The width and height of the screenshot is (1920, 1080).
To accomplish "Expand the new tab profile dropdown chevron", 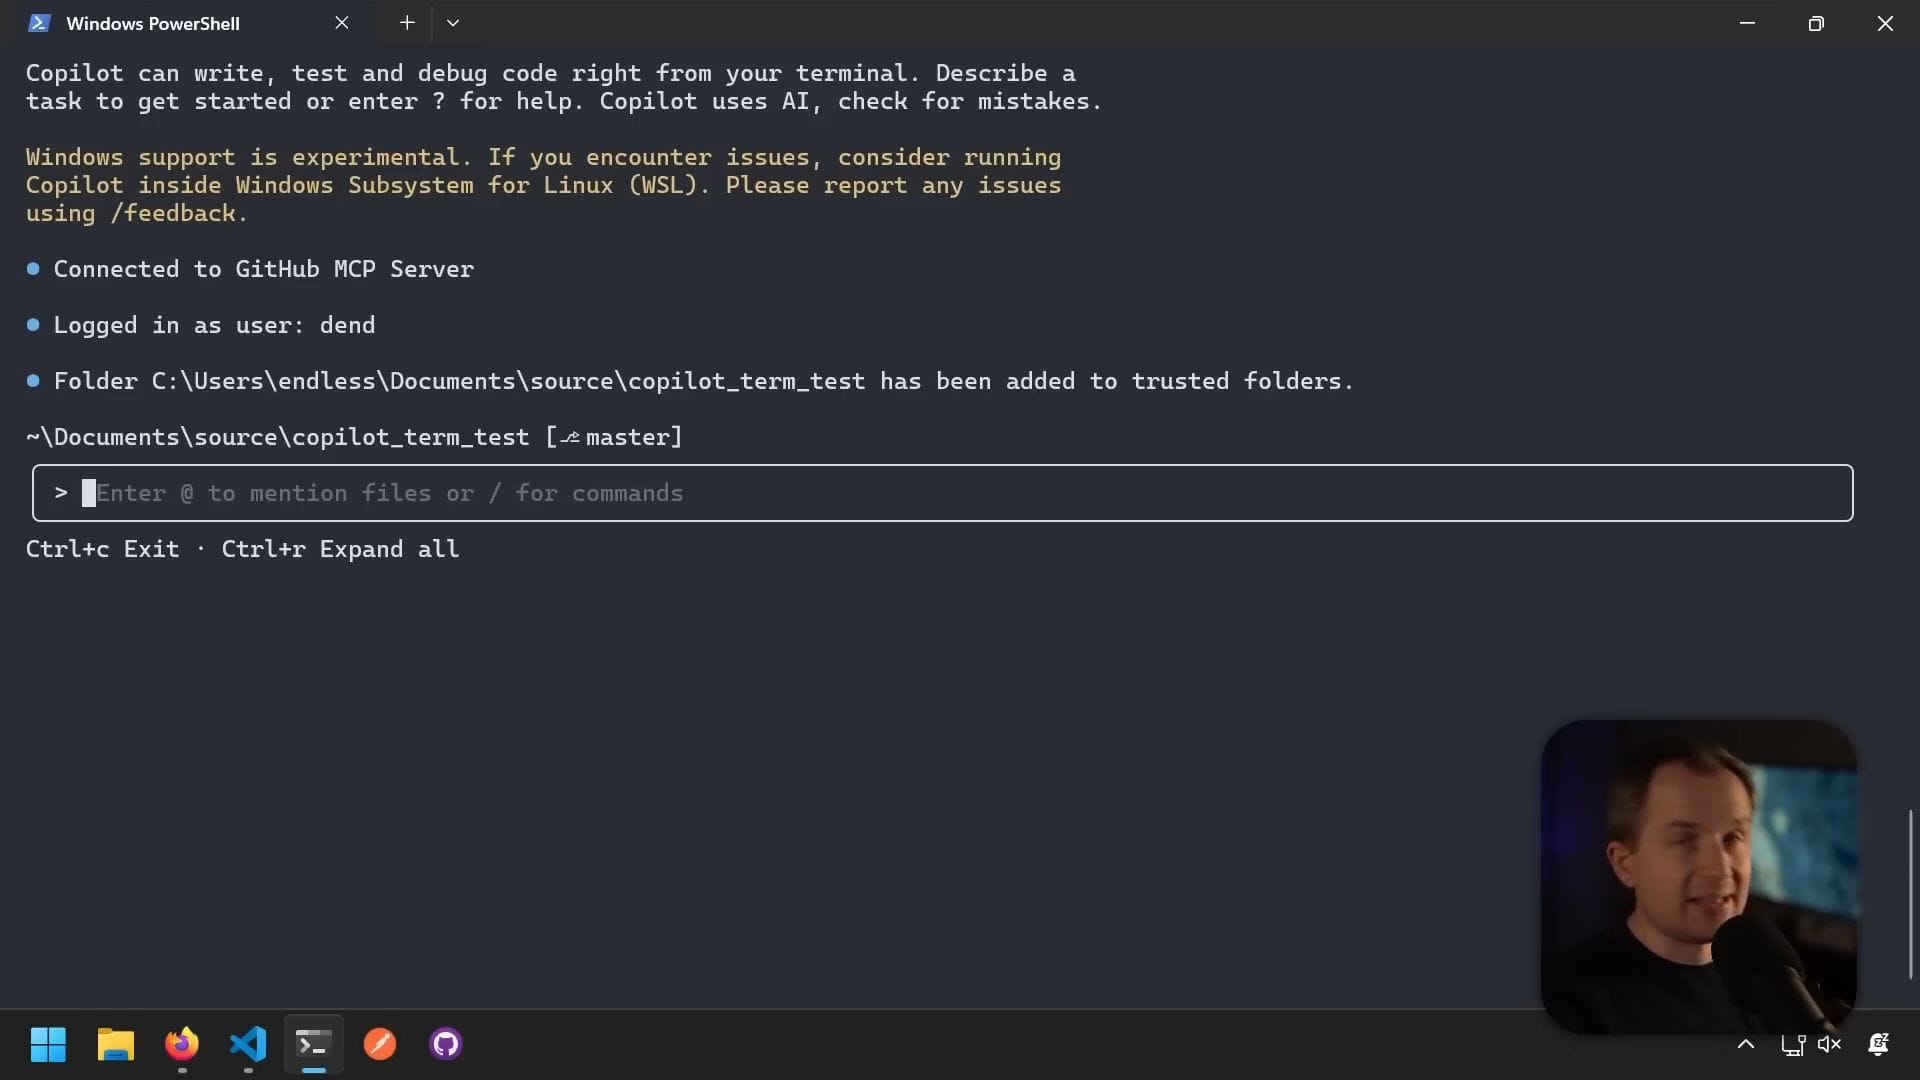I will [453, 23].
